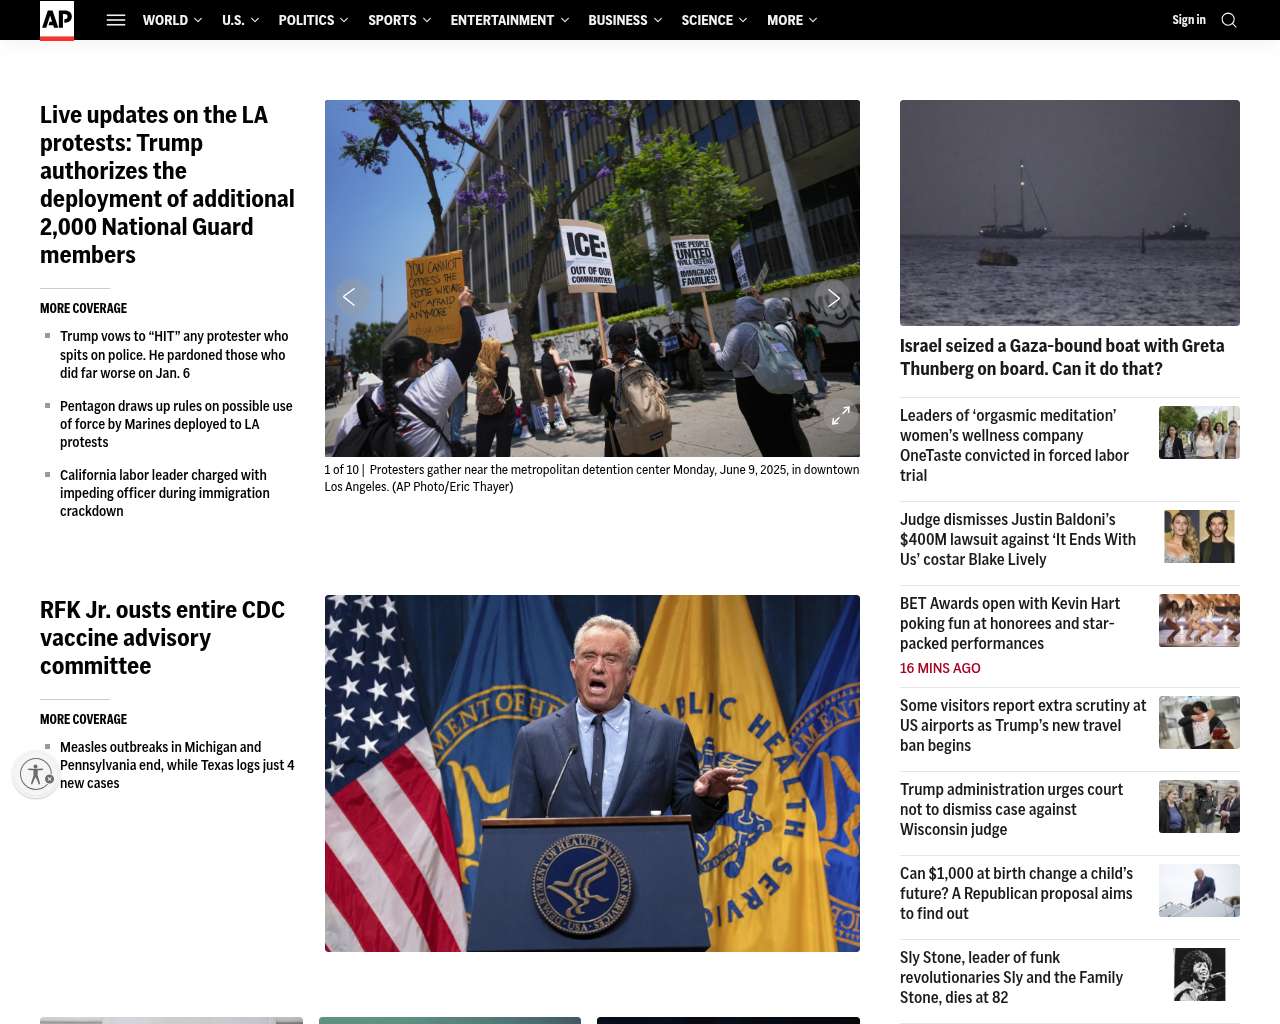The height and width of the screenshot is (1024, 1280).
Task: Open BET Awards Kevin Hart story
Action: pos(1010,623)
